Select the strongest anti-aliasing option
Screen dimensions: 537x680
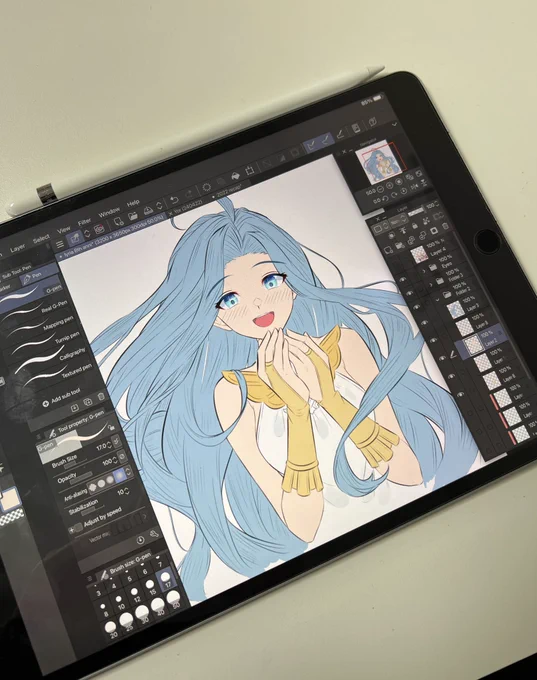click(120, 476)
